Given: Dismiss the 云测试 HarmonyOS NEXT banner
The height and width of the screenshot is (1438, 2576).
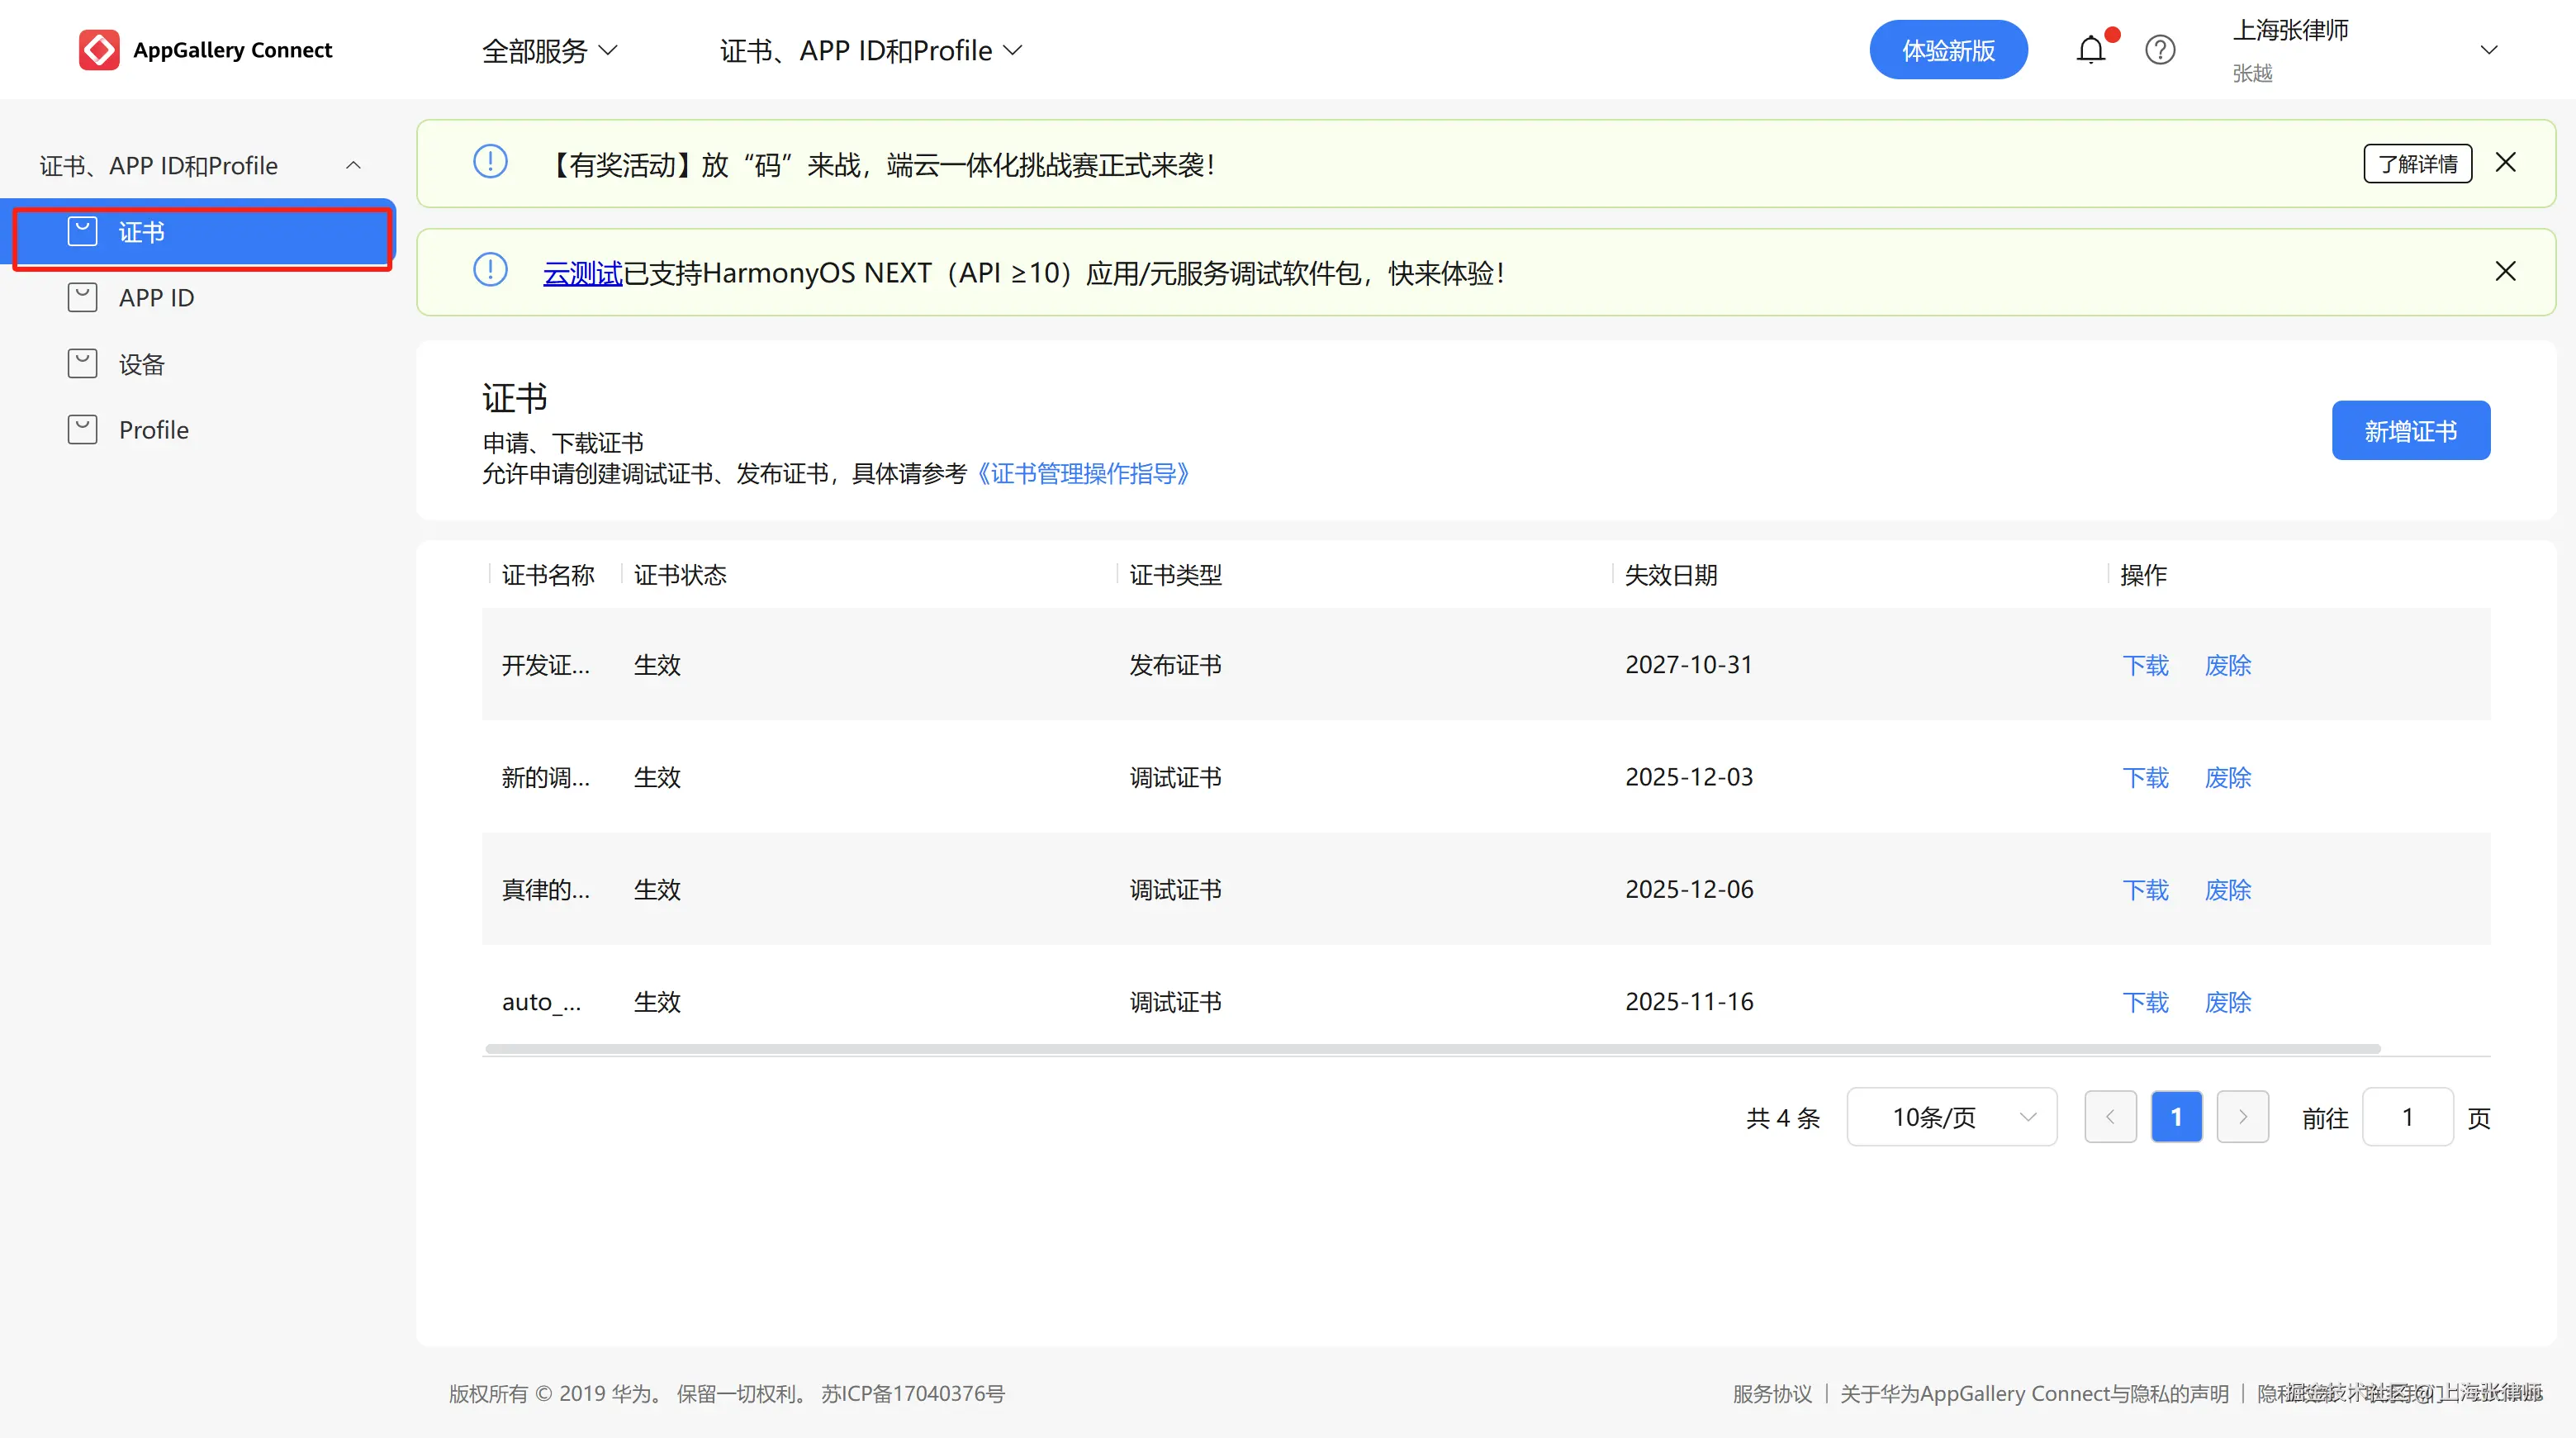Looking at the screenshot, I should [x=2505, y=271].
